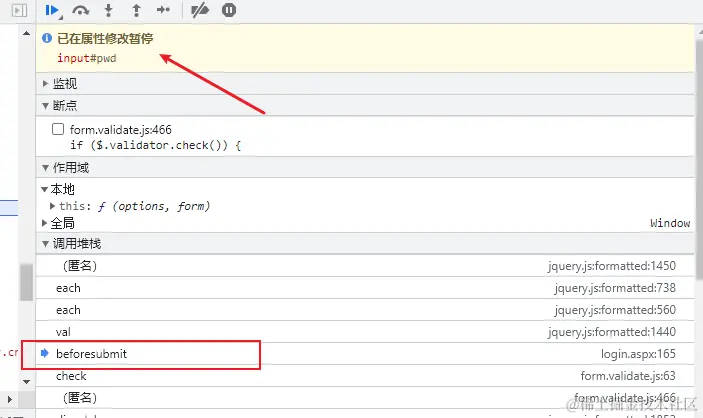The image size is (703, 418).
Task: Toggle pause on exceptions
Action: [x=229, y=10]
